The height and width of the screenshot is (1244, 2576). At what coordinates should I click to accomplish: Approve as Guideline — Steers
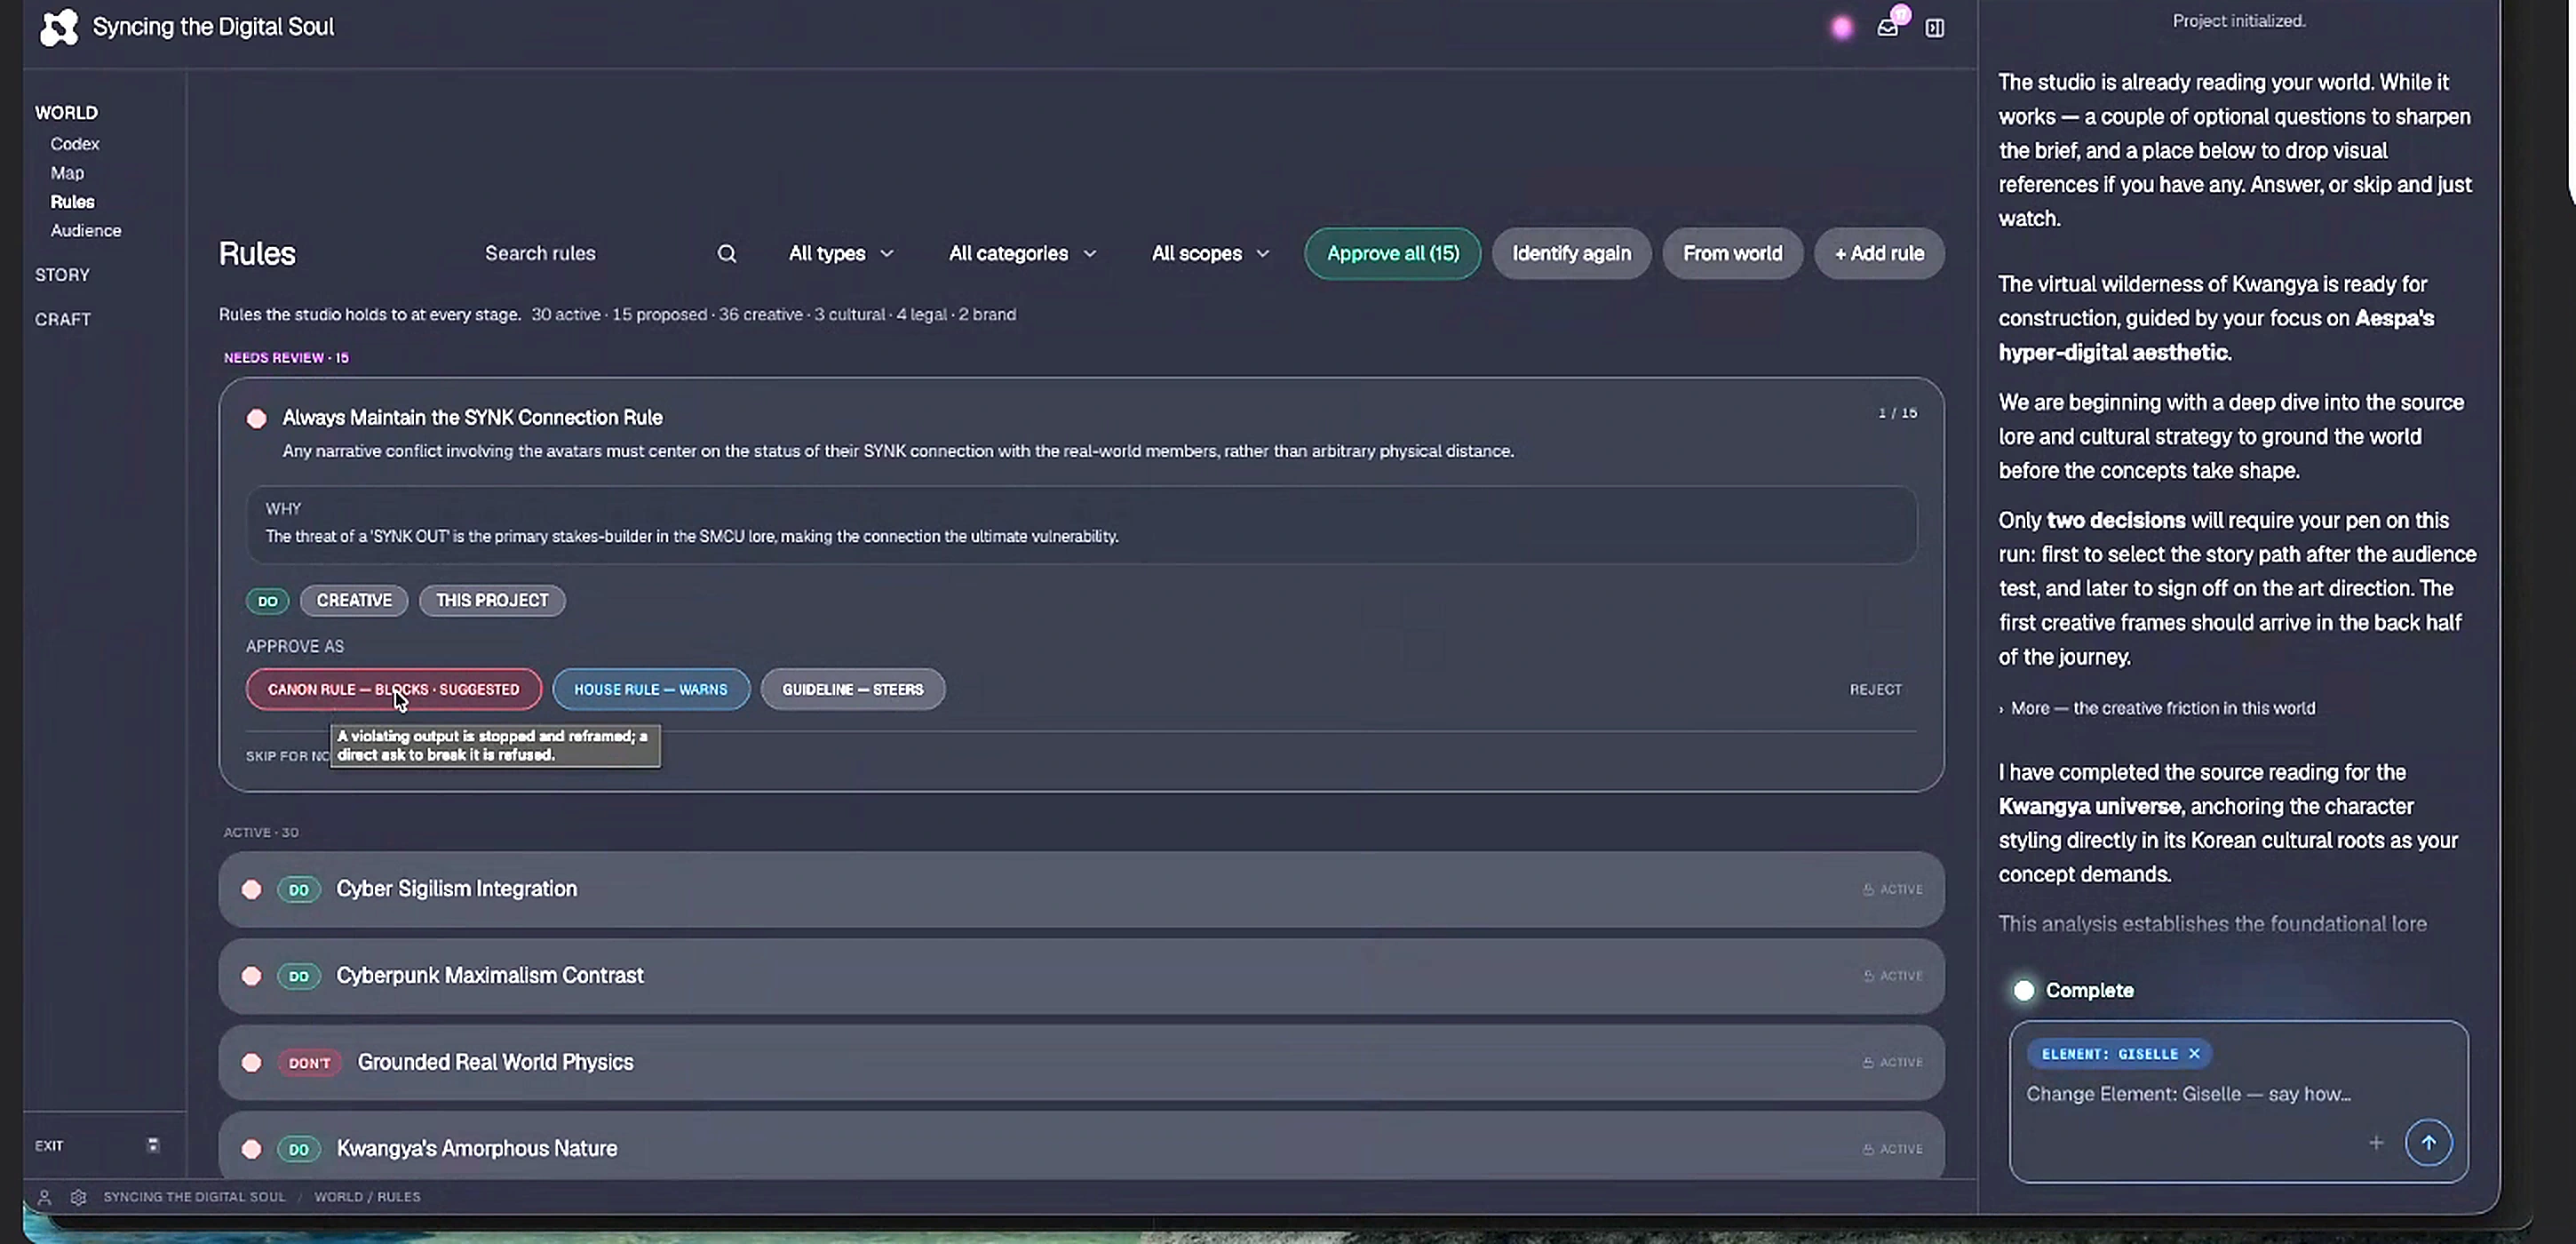[852, 690]
